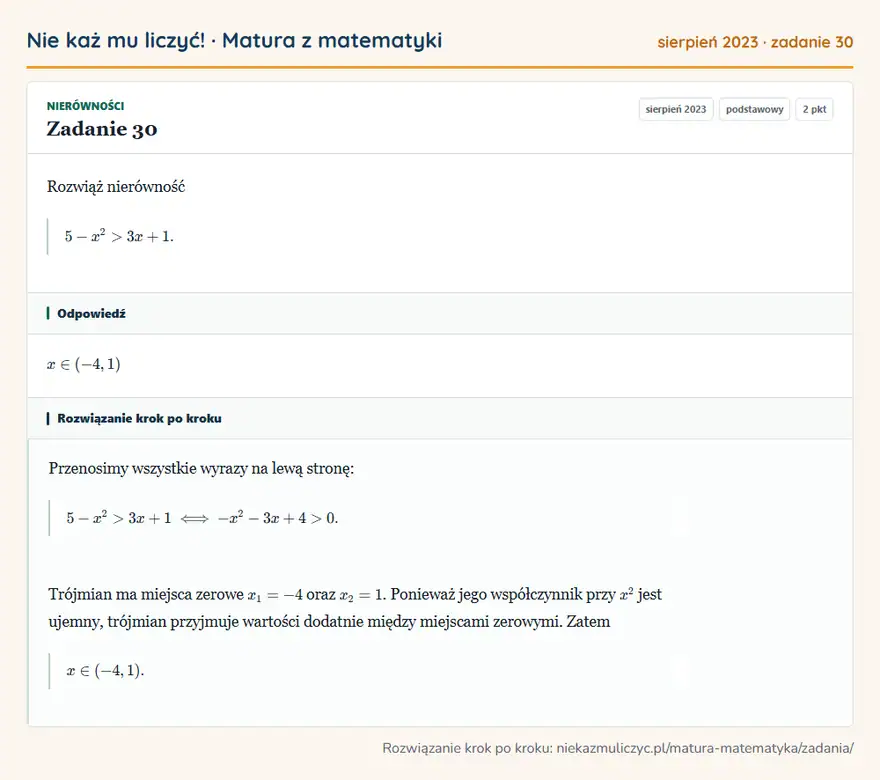The height and width of the screenshot is (780, 880).
Task: Open the niekazmuliczyc.pl footer link
Action: coord(705,748)
